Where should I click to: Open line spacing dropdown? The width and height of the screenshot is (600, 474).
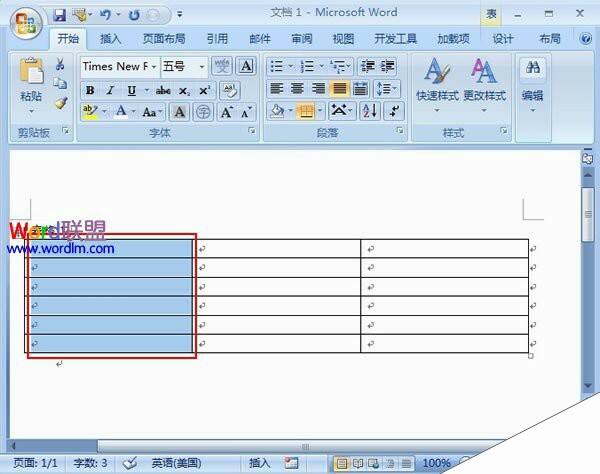tap(386, 89)
